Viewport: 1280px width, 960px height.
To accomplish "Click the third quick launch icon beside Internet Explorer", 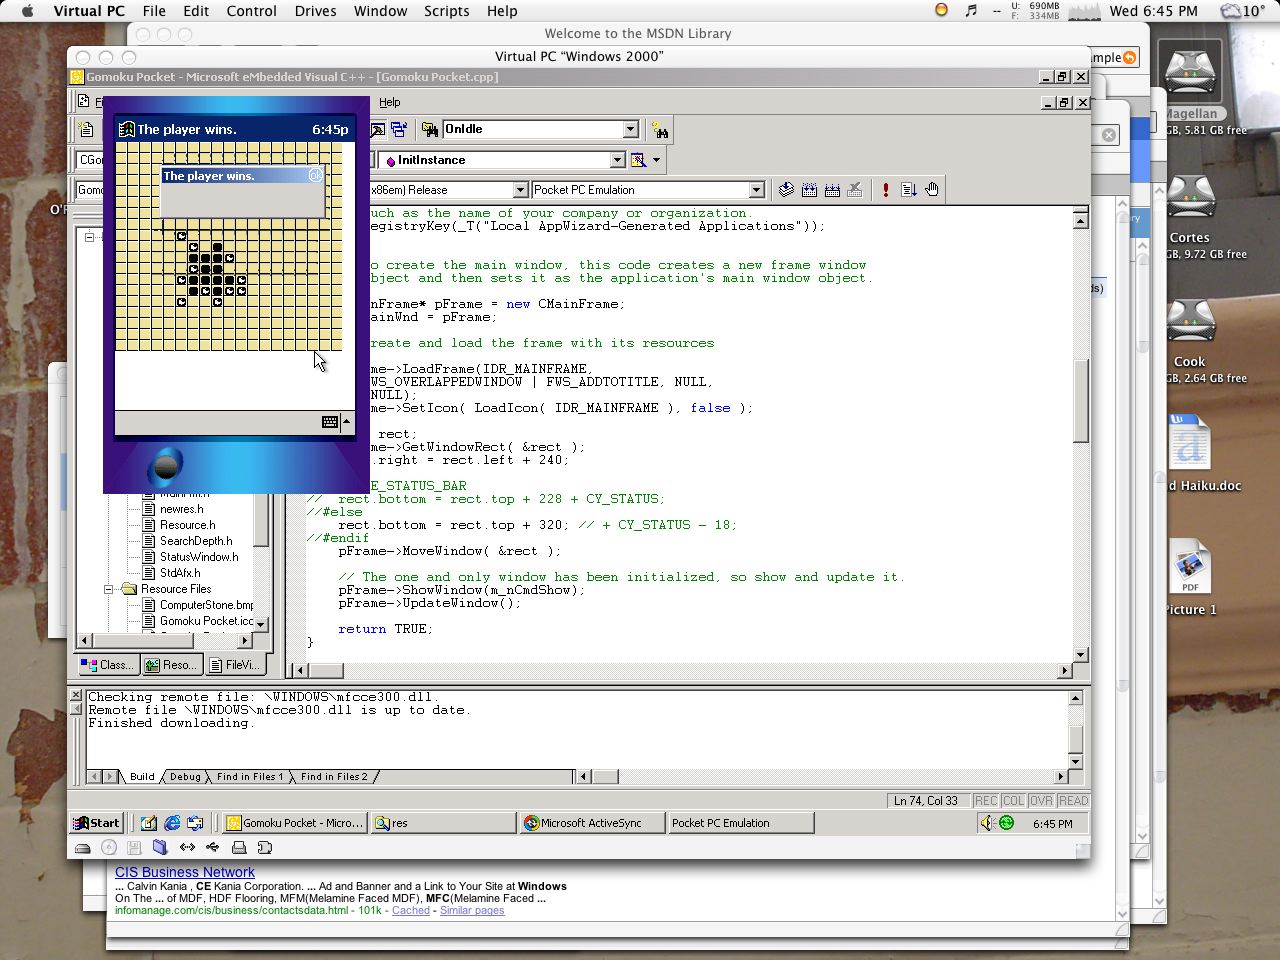I will tap(195, 823).
